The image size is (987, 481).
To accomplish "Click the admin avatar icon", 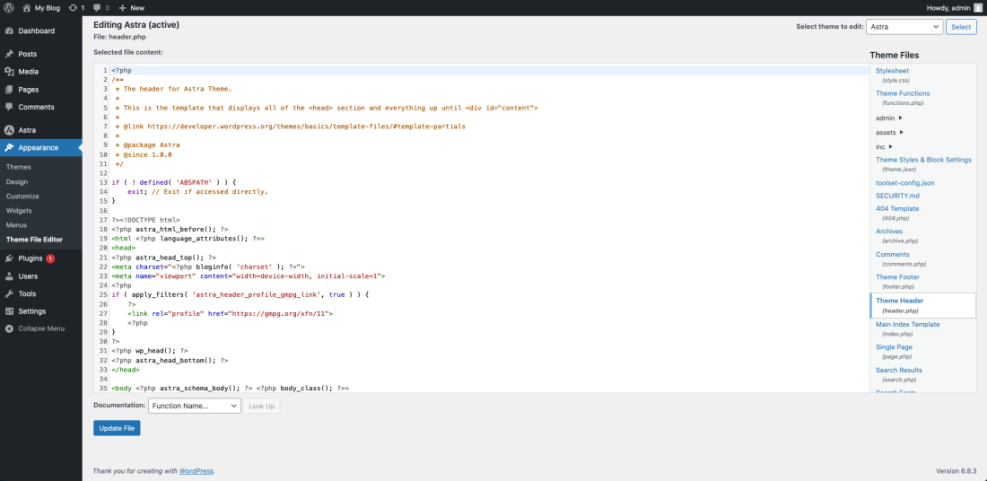I will pos(978,8).
